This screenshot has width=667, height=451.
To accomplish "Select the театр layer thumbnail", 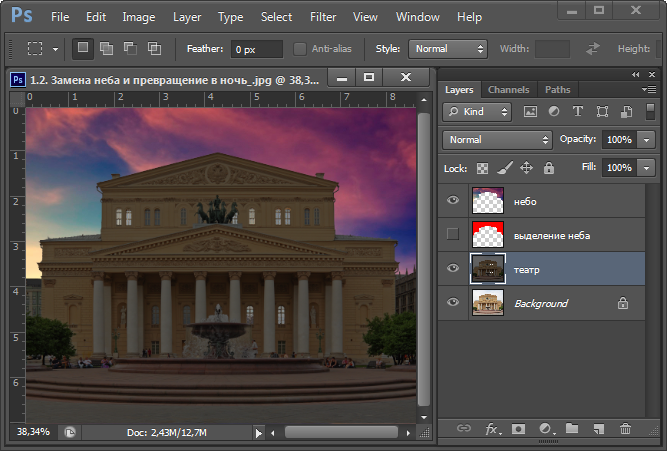I will (x=487, y=269).
